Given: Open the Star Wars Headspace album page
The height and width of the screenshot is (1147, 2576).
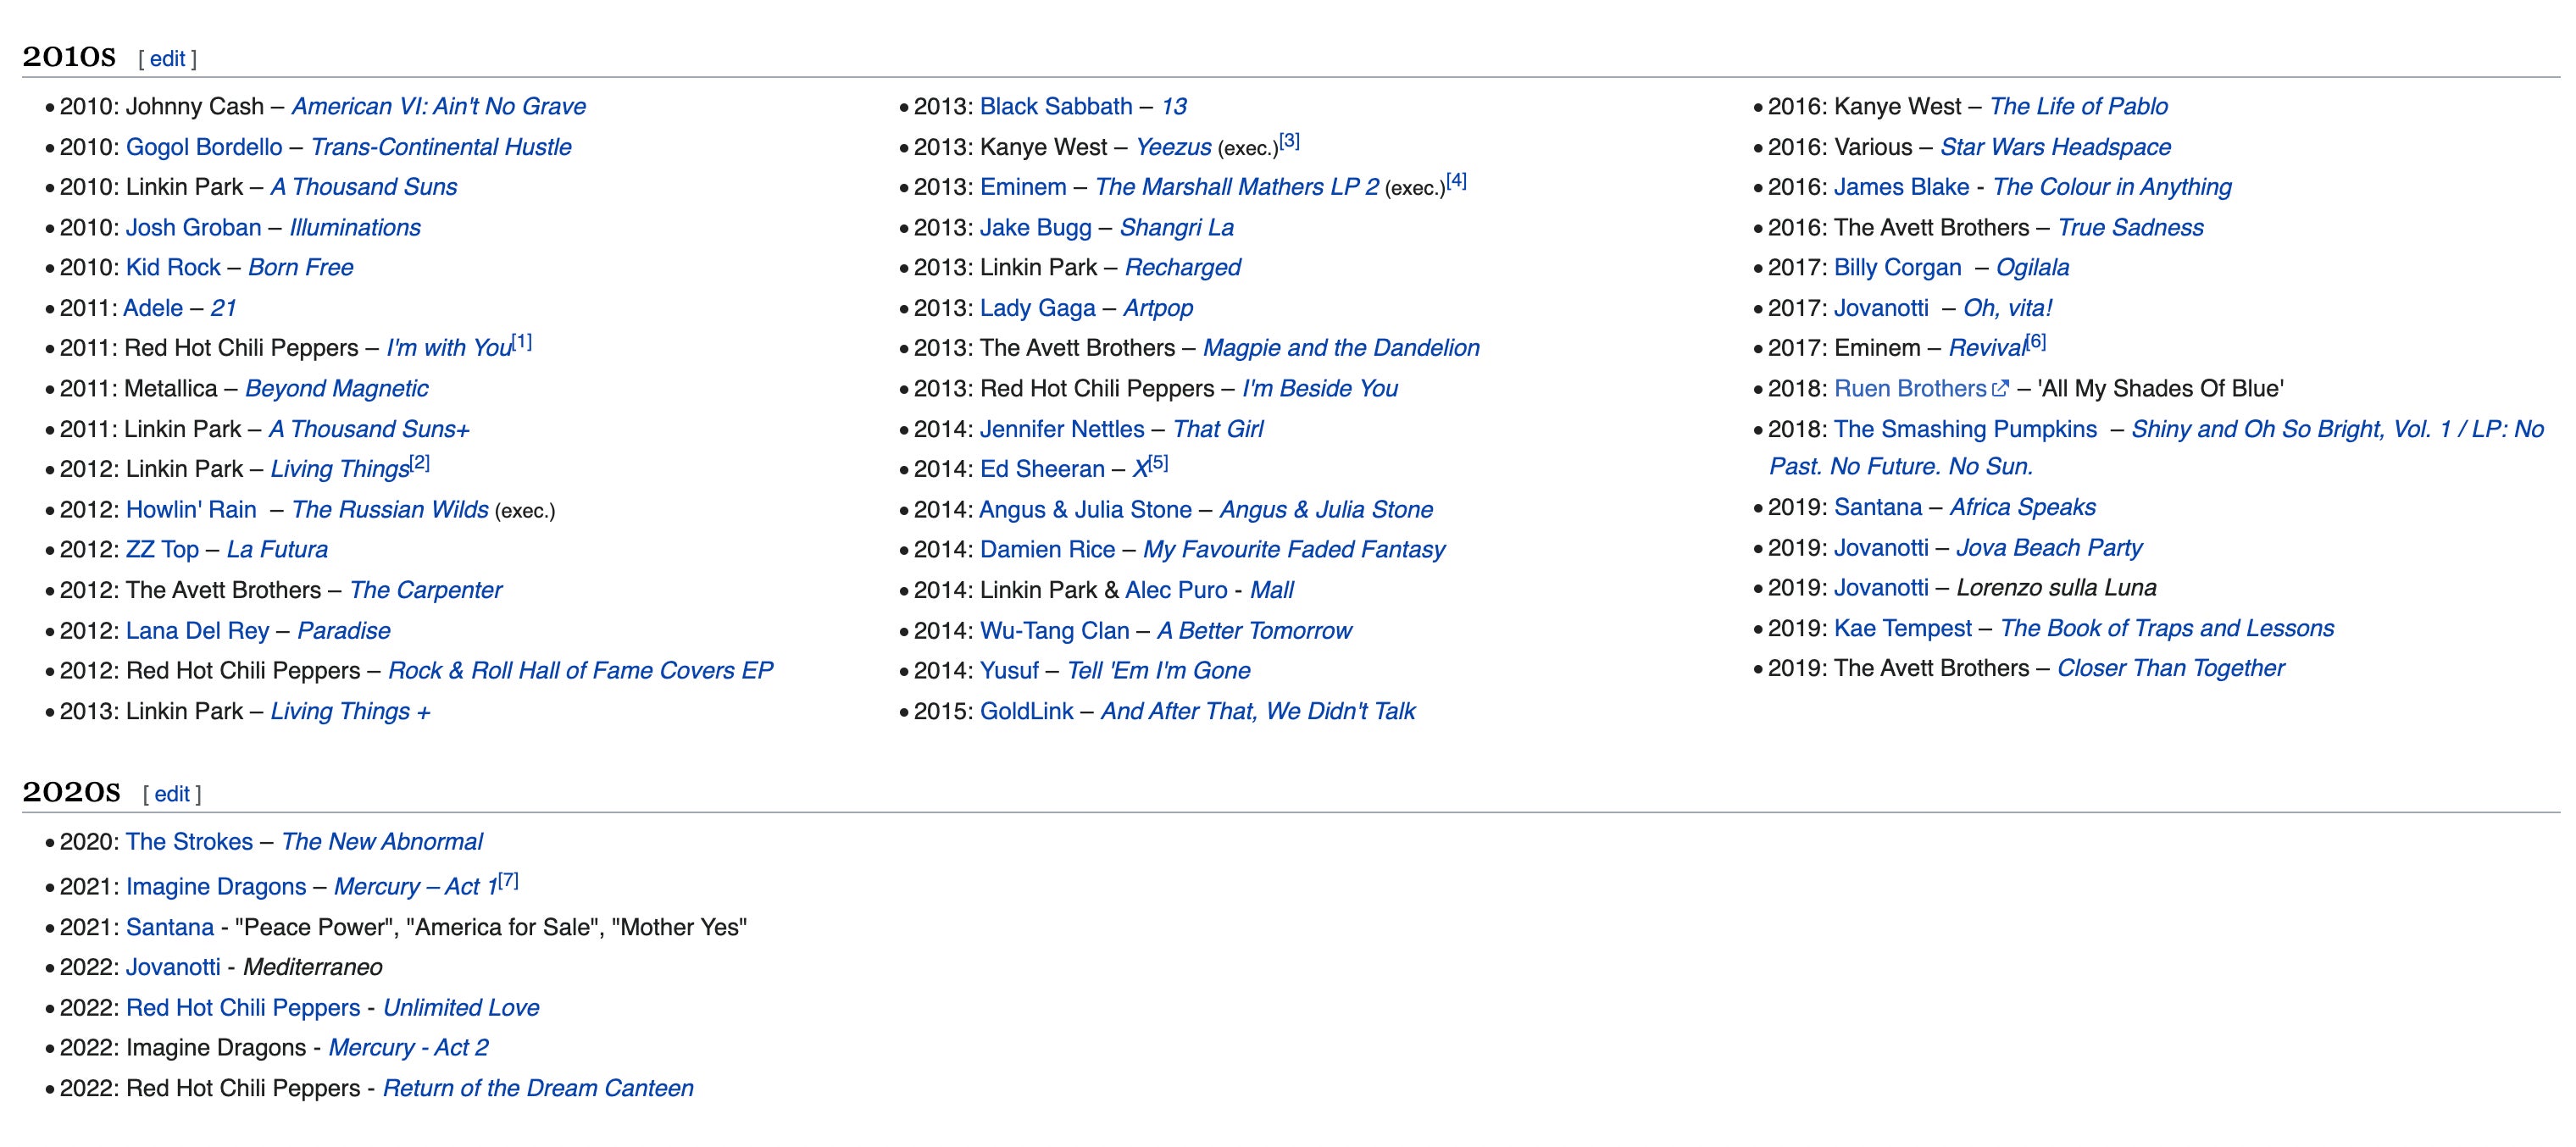Looking at the screenshot, I should point(2055,147).
